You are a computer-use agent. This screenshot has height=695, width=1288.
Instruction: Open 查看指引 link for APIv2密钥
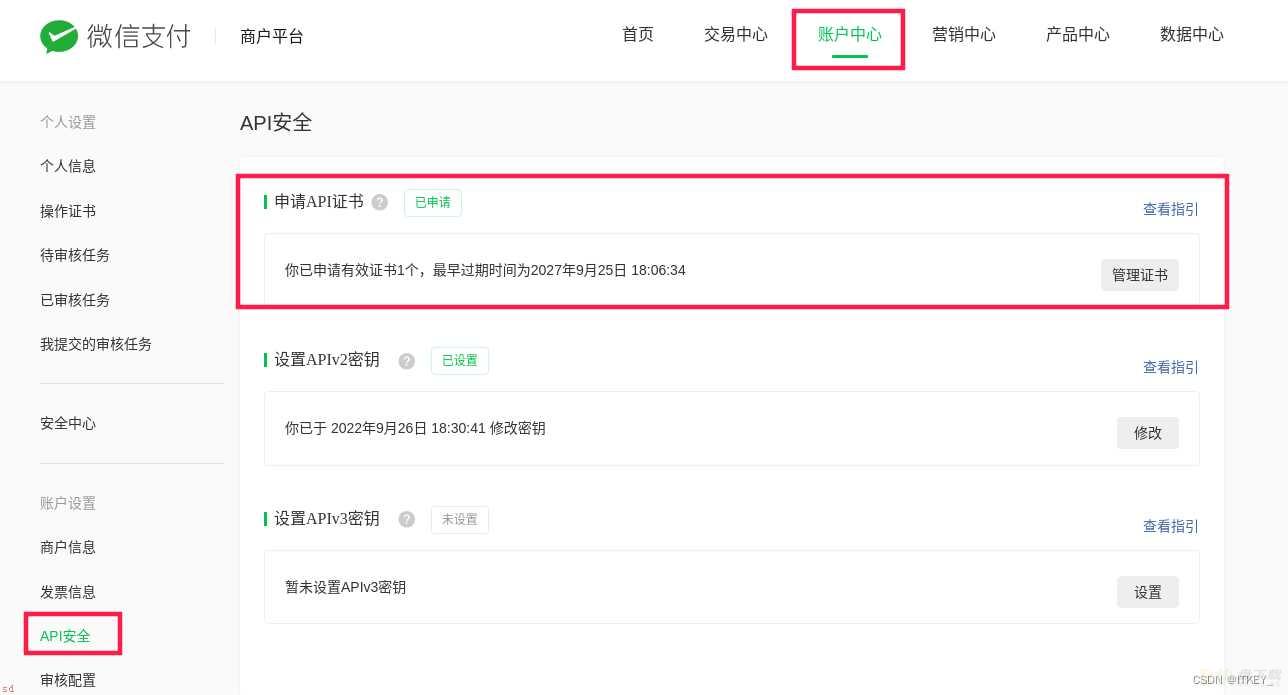click(1171, 367)
